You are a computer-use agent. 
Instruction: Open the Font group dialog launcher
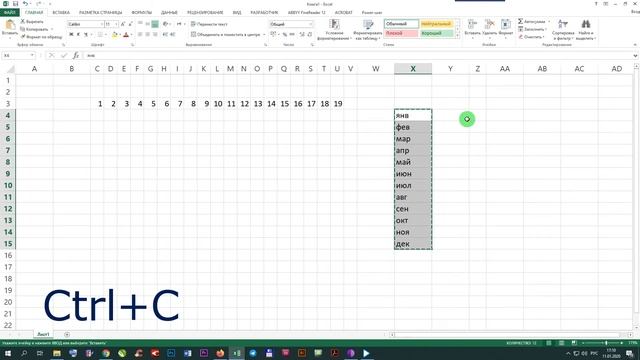point(133,44)
